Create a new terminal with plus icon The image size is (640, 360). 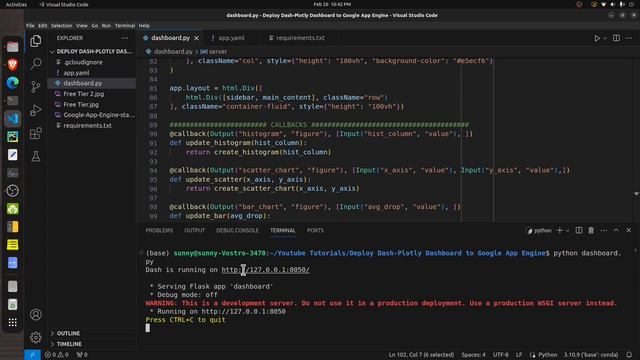point(560,231)
